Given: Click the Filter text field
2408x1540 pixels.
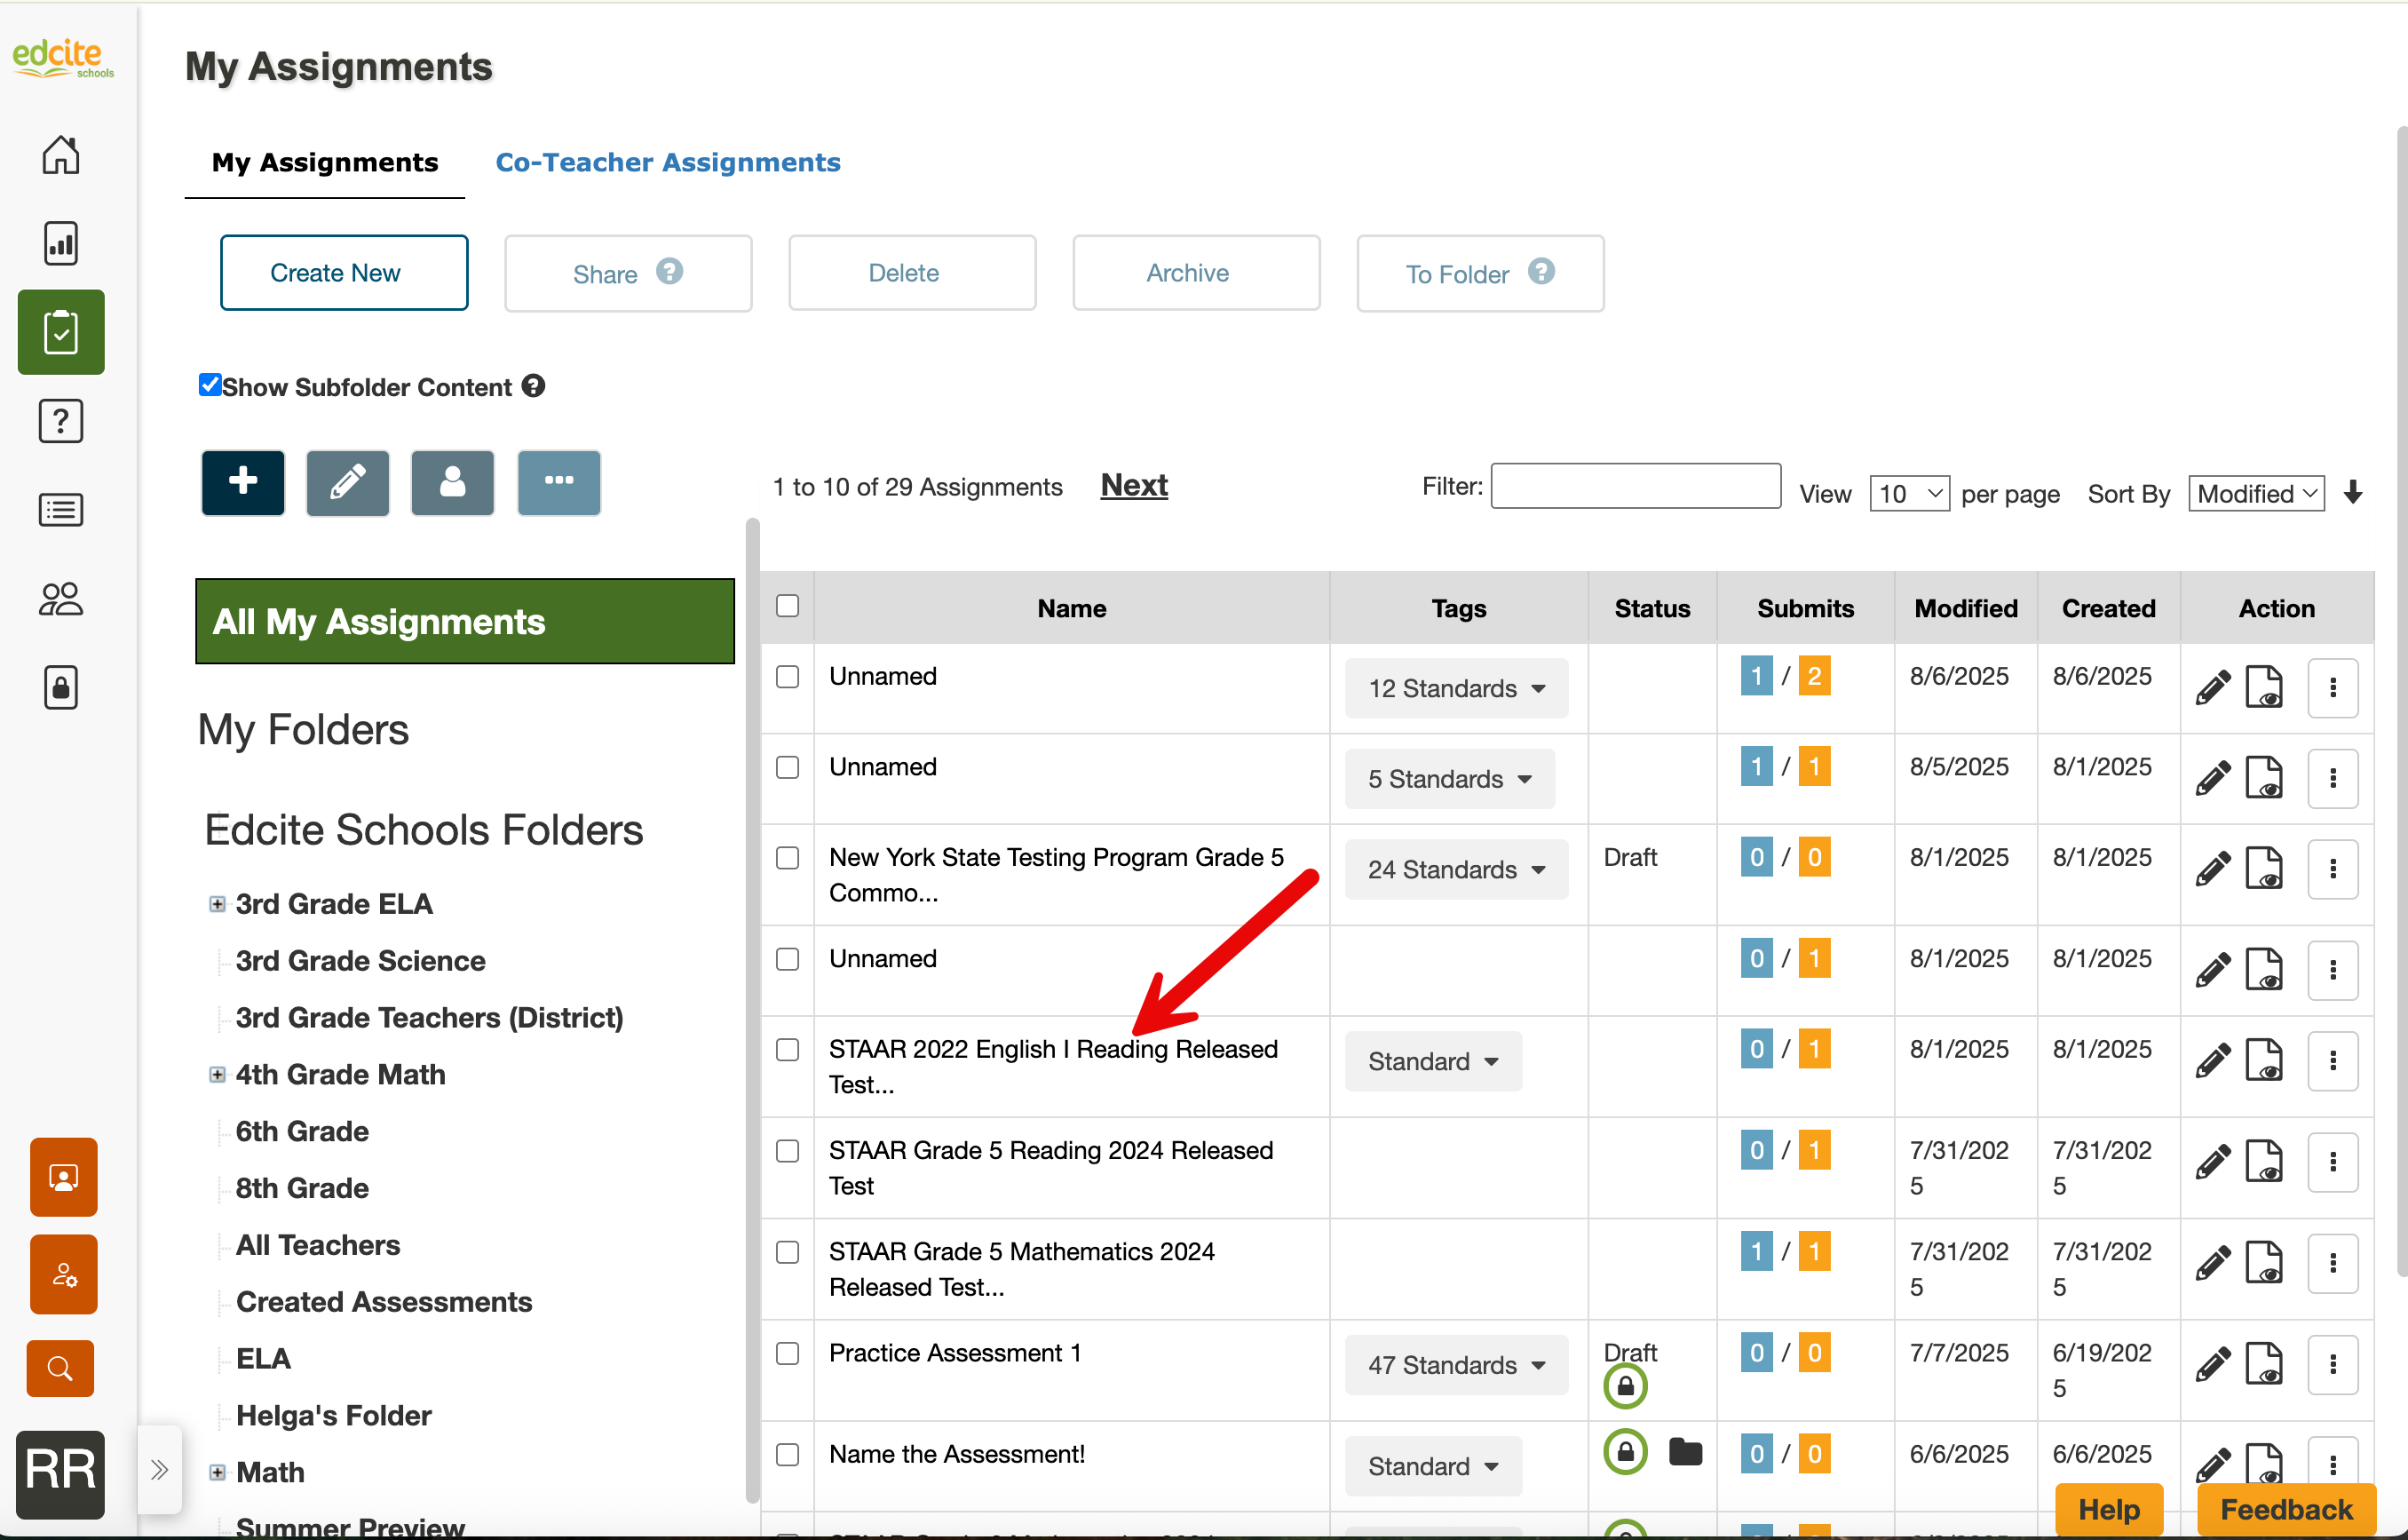Looking at the screenshot, I should pyautogui.click(x=1635, y=486).
